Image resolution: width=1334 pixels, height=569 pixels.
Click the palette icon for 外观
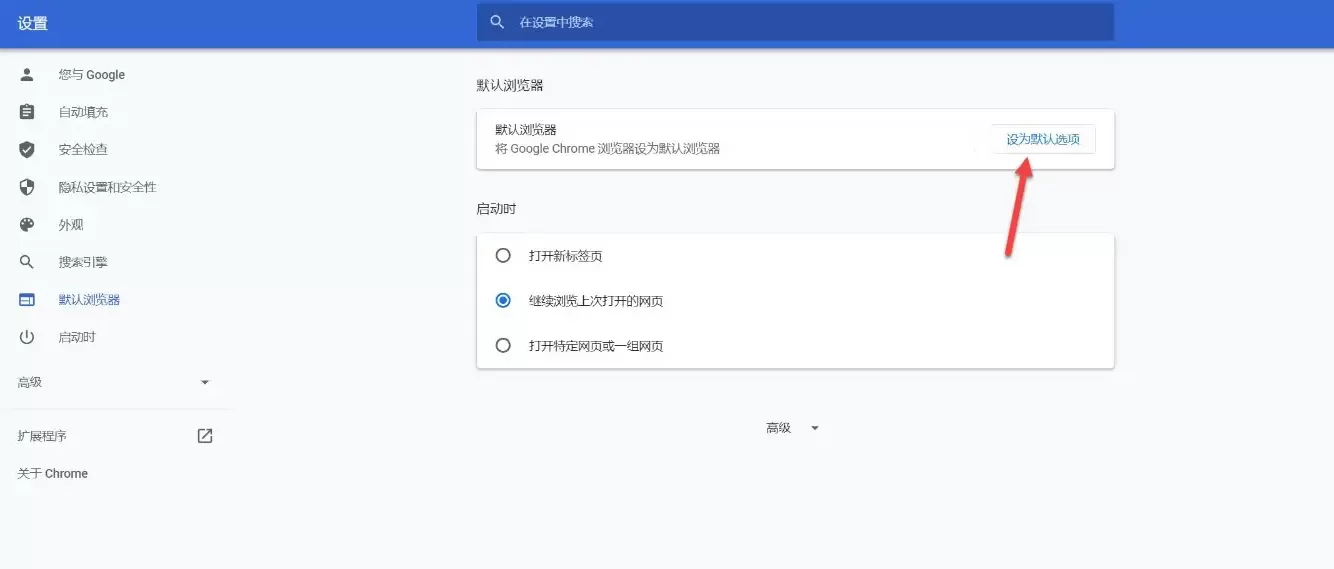pos(27,225)
